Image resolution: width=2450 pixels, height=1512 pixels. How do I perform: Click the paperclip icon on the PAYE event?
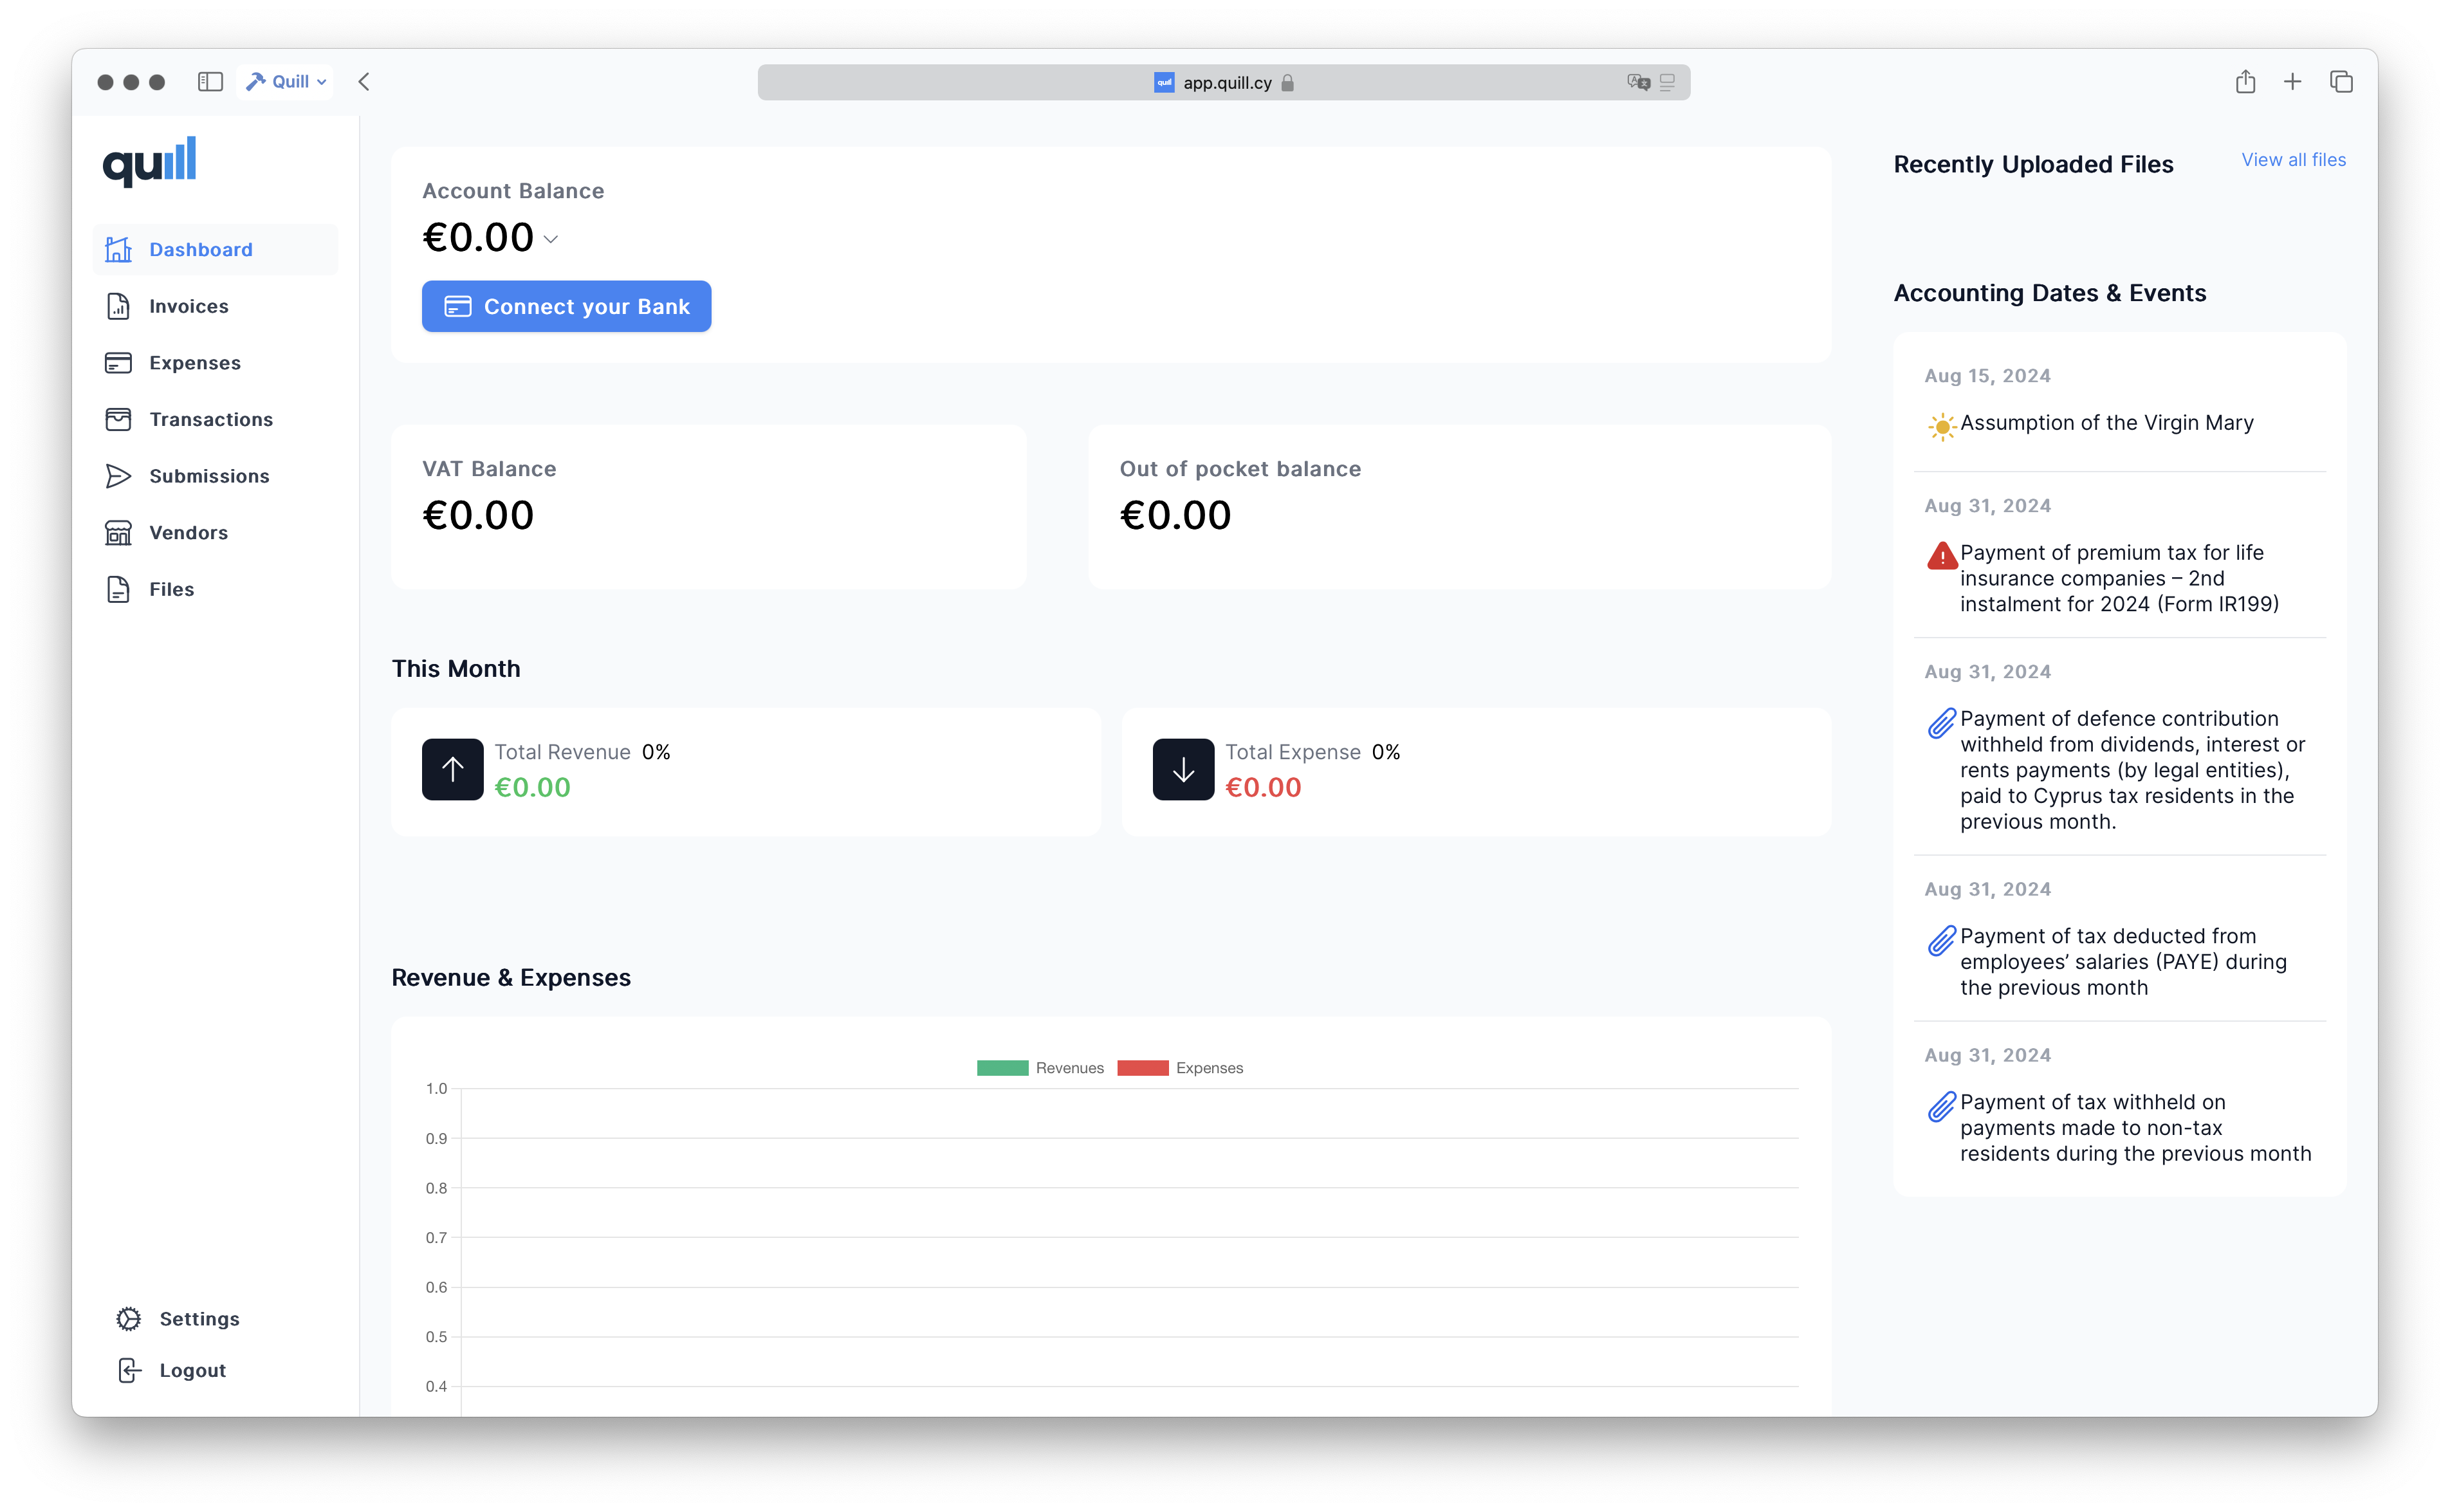pos(1942,940)
